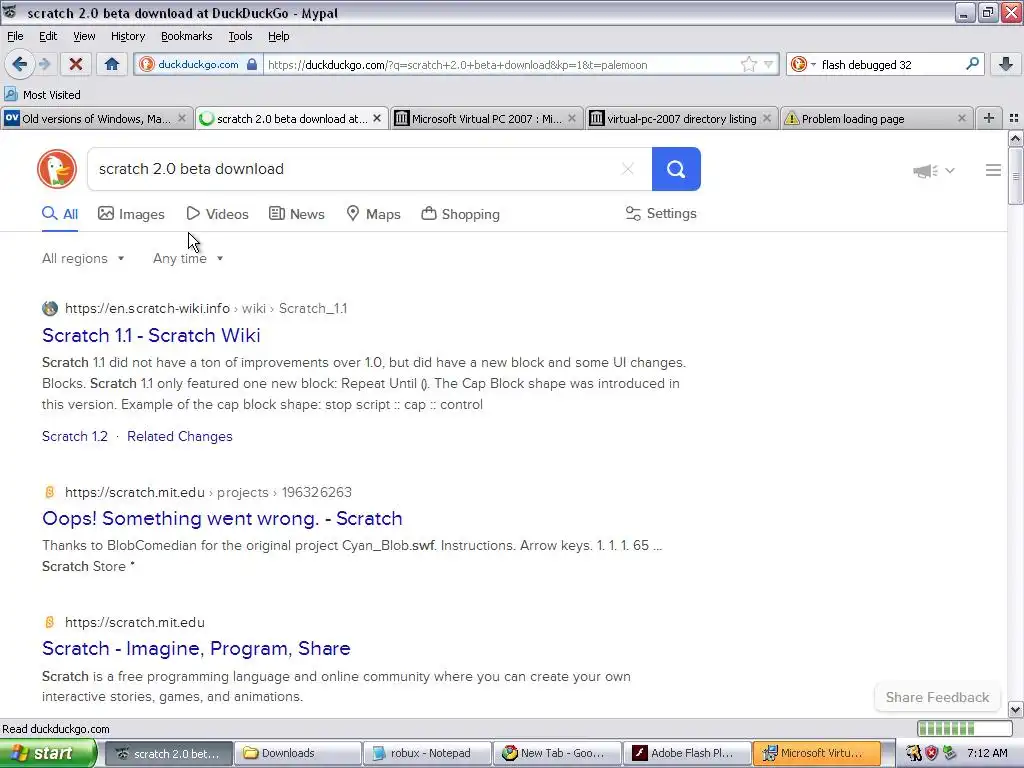Switch to the Problem loading page tab
Viewport: 1024px width, 768px height.
tap(876, 118)
